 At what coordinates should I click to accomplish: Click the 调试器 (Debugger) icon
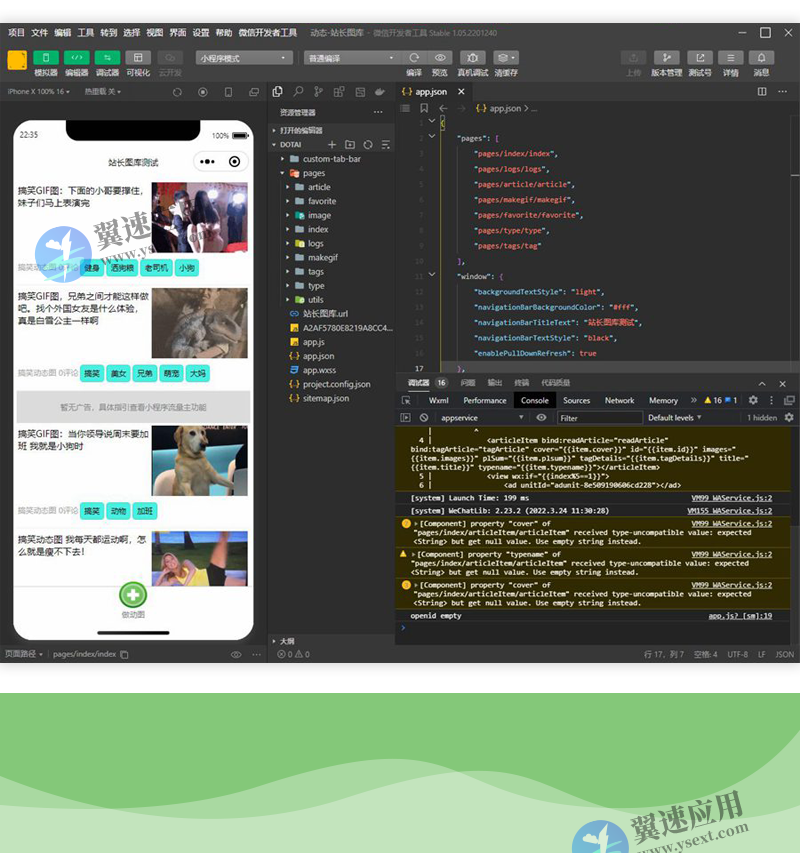[108, 56]
